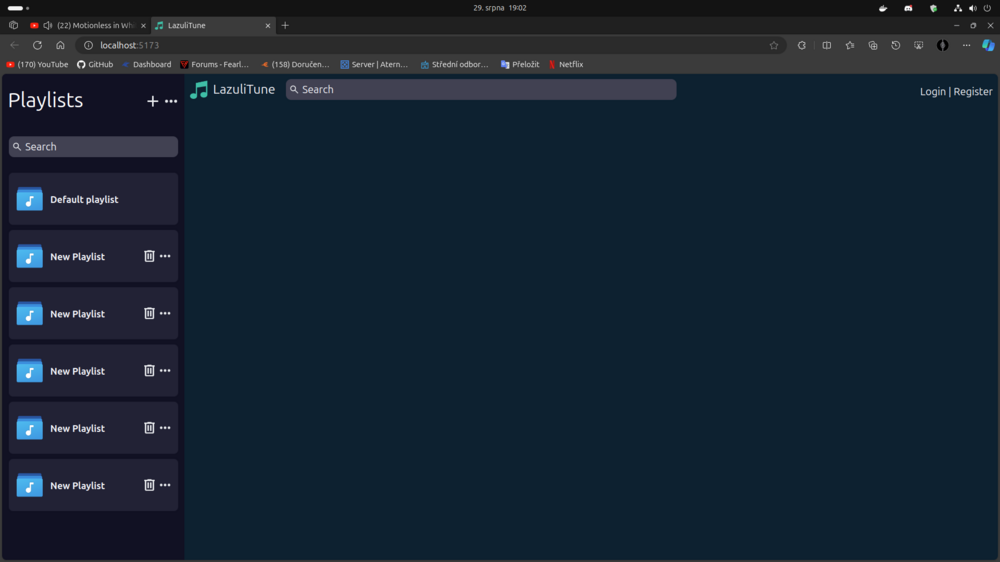The width and height of the screenshot is (1000, 562).
Task: Open the Playlists header more options menu
Action: click(x=171, y=101)
